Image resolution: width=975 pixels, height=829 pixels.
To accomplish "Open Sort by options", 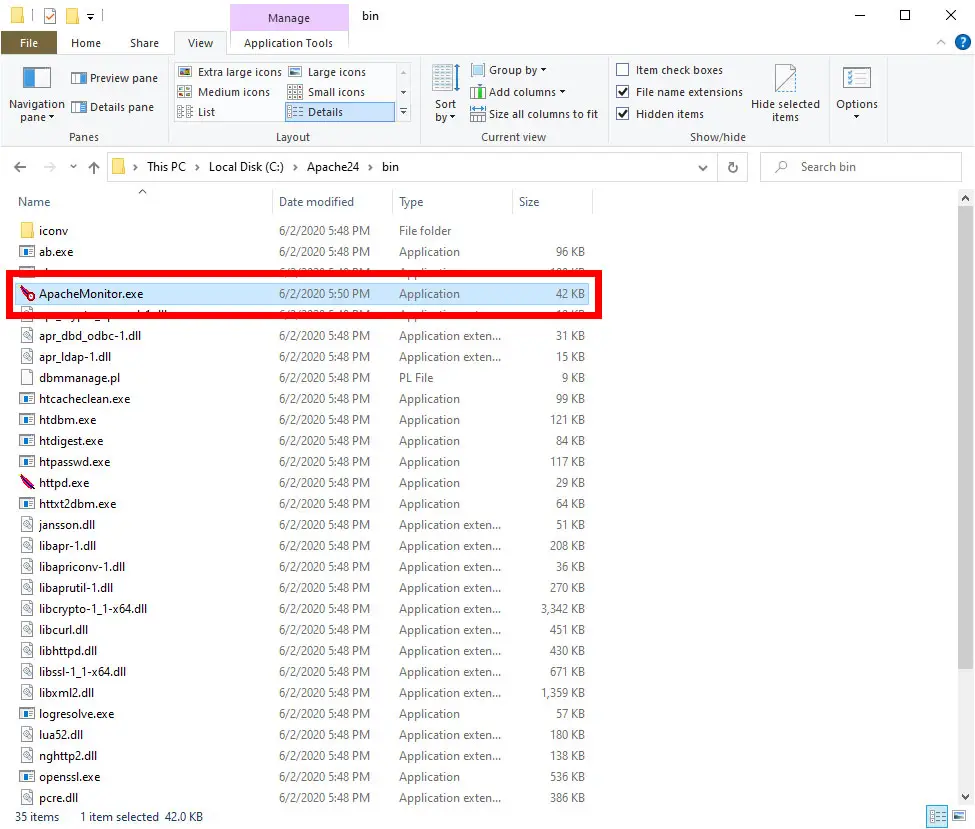I will [445, 94].
